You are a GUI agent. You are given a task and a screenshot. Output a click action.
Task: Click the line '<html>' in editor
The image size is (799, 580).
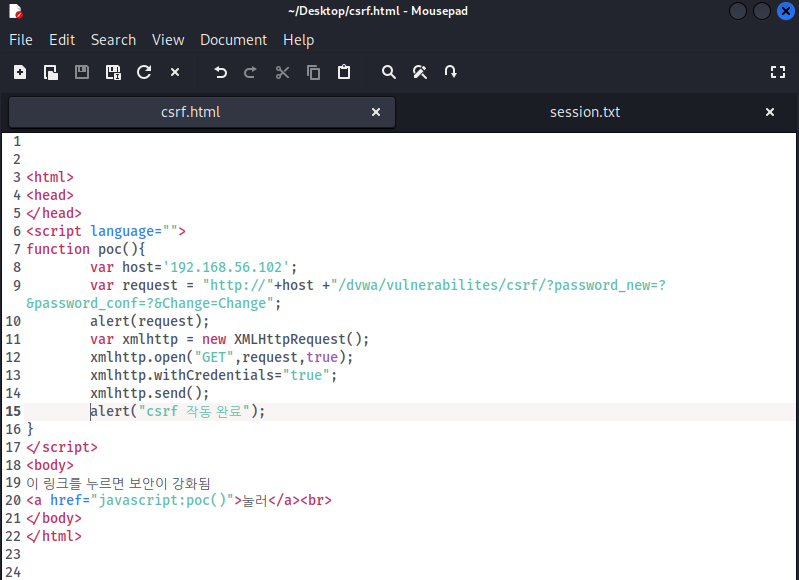[50, 177]
